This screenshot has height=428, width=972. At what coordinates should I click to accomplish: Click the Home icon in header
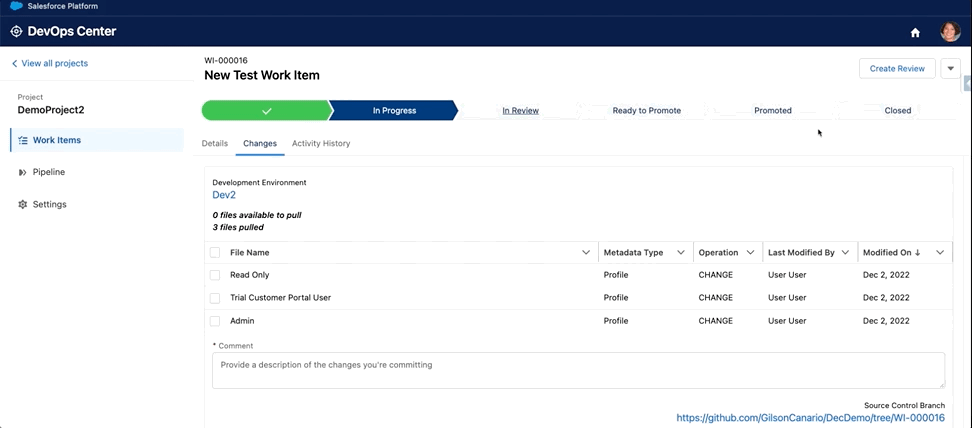914,32
